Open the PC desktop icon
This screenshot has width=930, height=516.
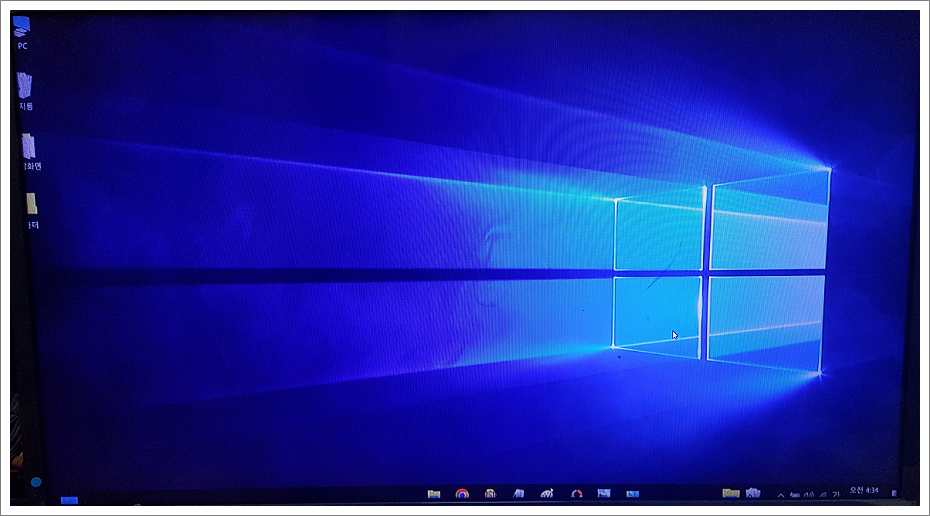[22, 32]
